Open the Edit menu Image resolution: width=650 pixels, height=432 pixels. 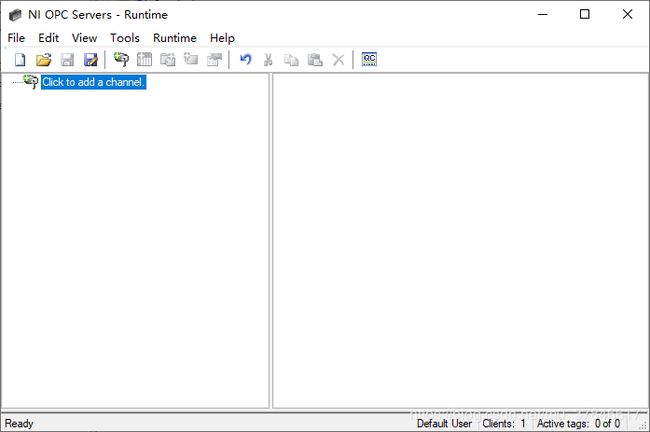pyautogui.click(x=49, y=38)
